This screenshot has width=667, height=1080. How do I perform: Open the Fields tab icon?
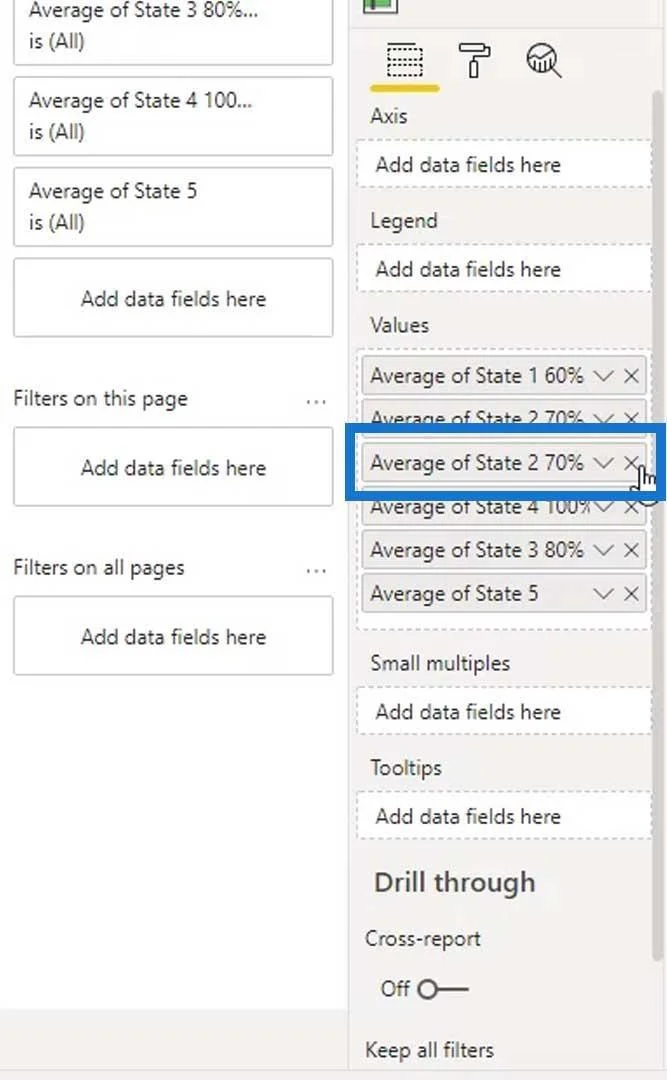(404, 62)
